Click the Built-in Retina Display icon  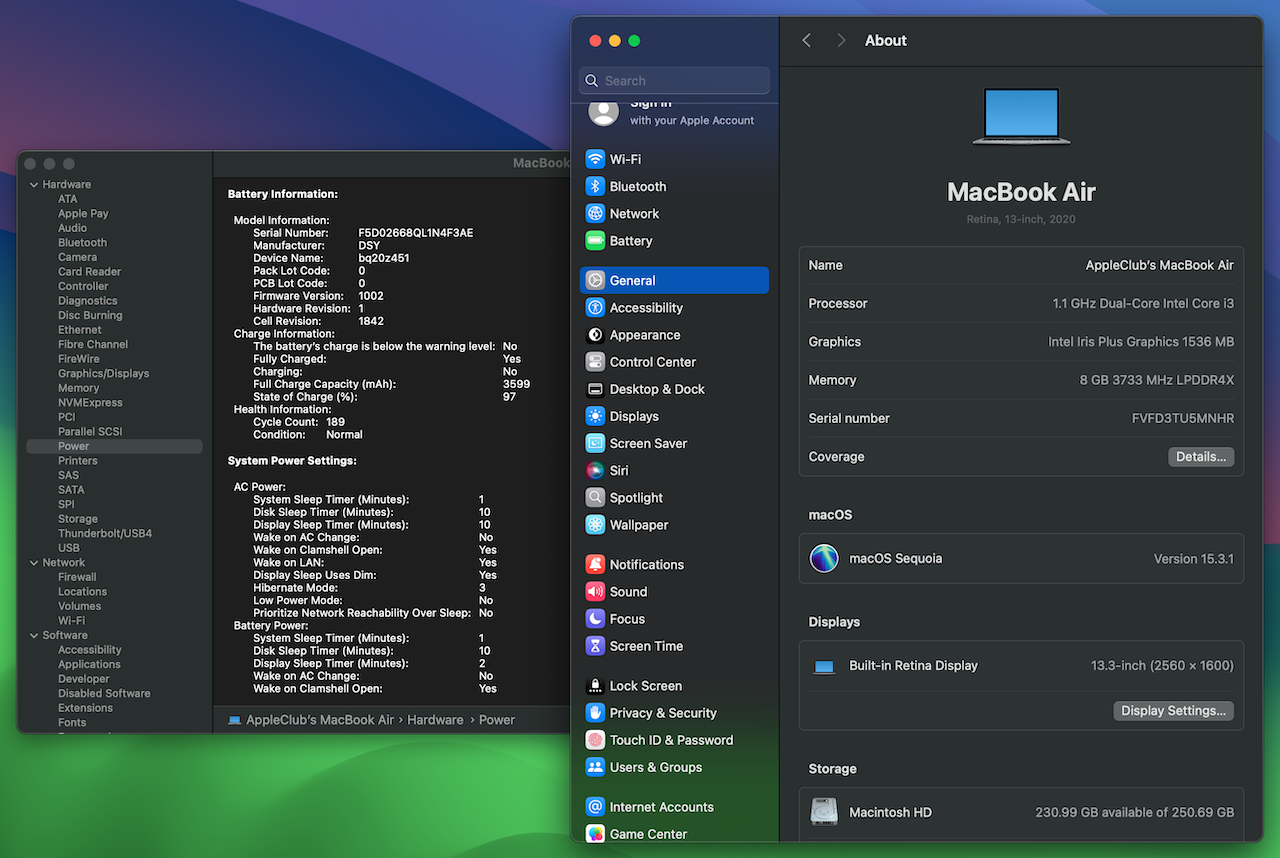coord(824,666)
